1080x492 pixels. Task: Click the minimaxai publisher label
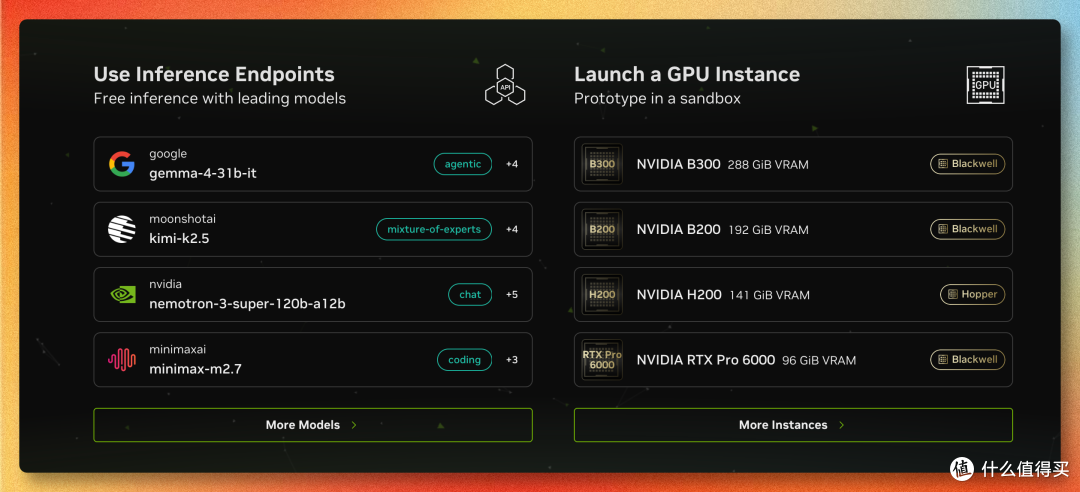tap(177, 349)
